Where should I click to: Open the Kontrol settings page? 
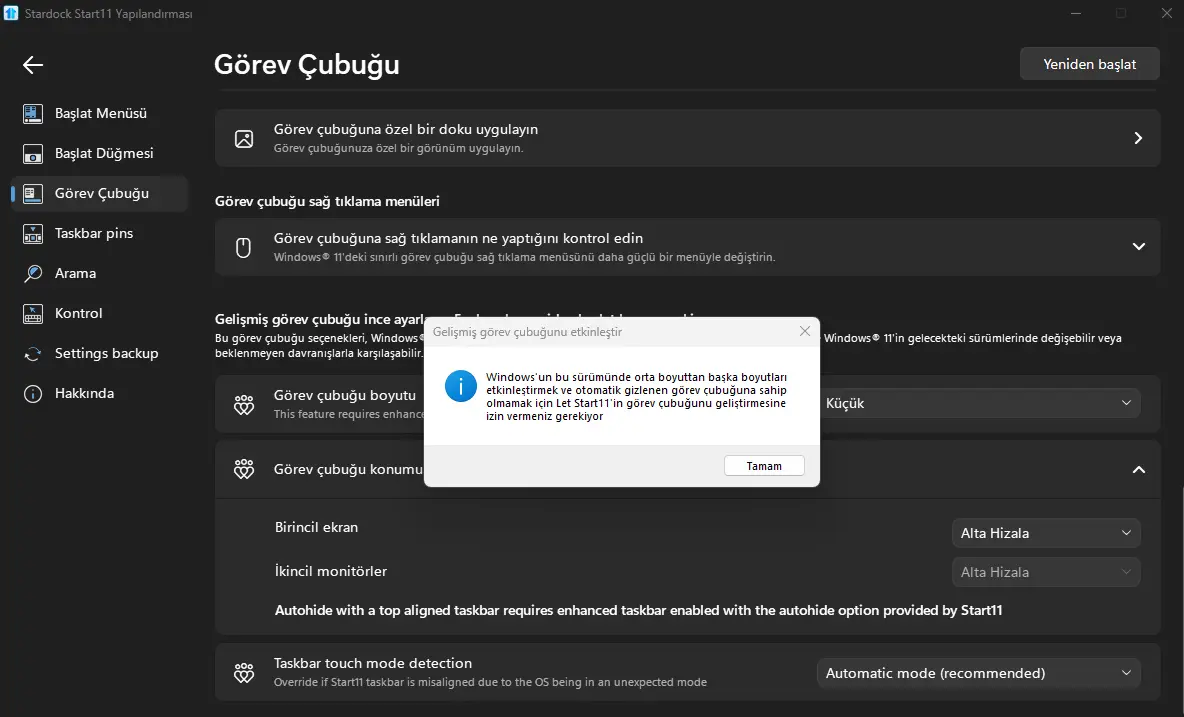pos(100,313)
